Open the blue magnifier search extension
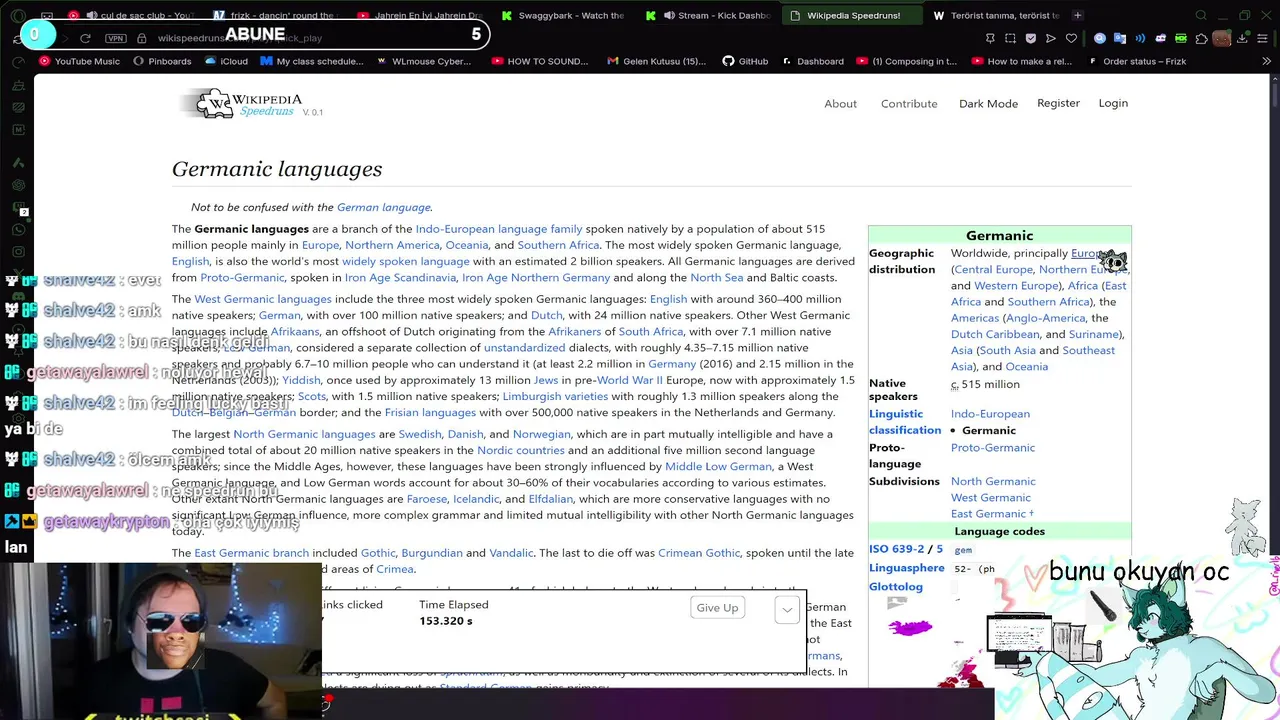 1100,38
